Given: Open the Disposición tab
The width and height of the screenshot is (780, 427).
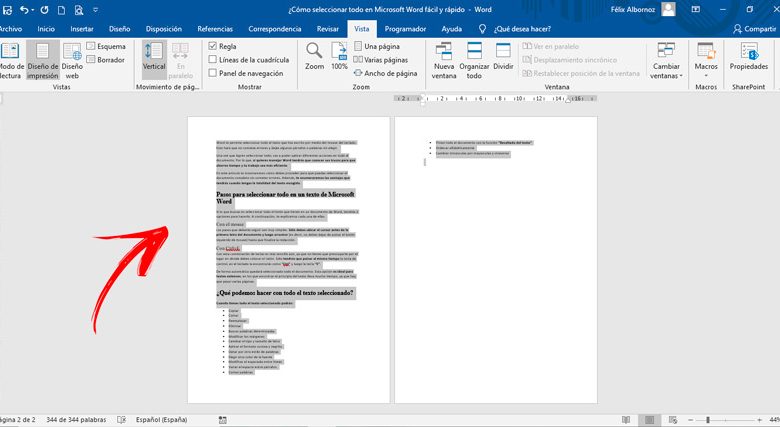Looking at the screenshot, I should [x=164, y=29].
